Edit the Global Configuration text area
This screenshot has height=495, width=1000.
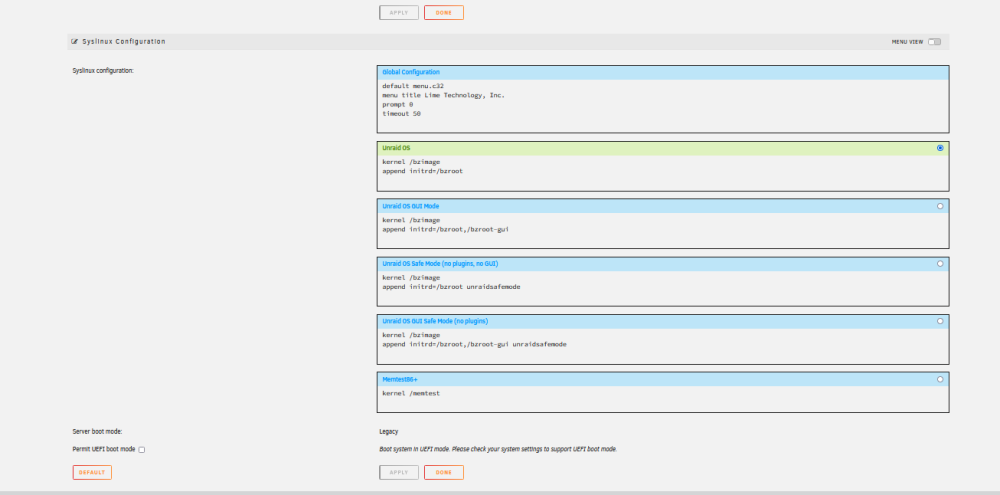point(663,106)
